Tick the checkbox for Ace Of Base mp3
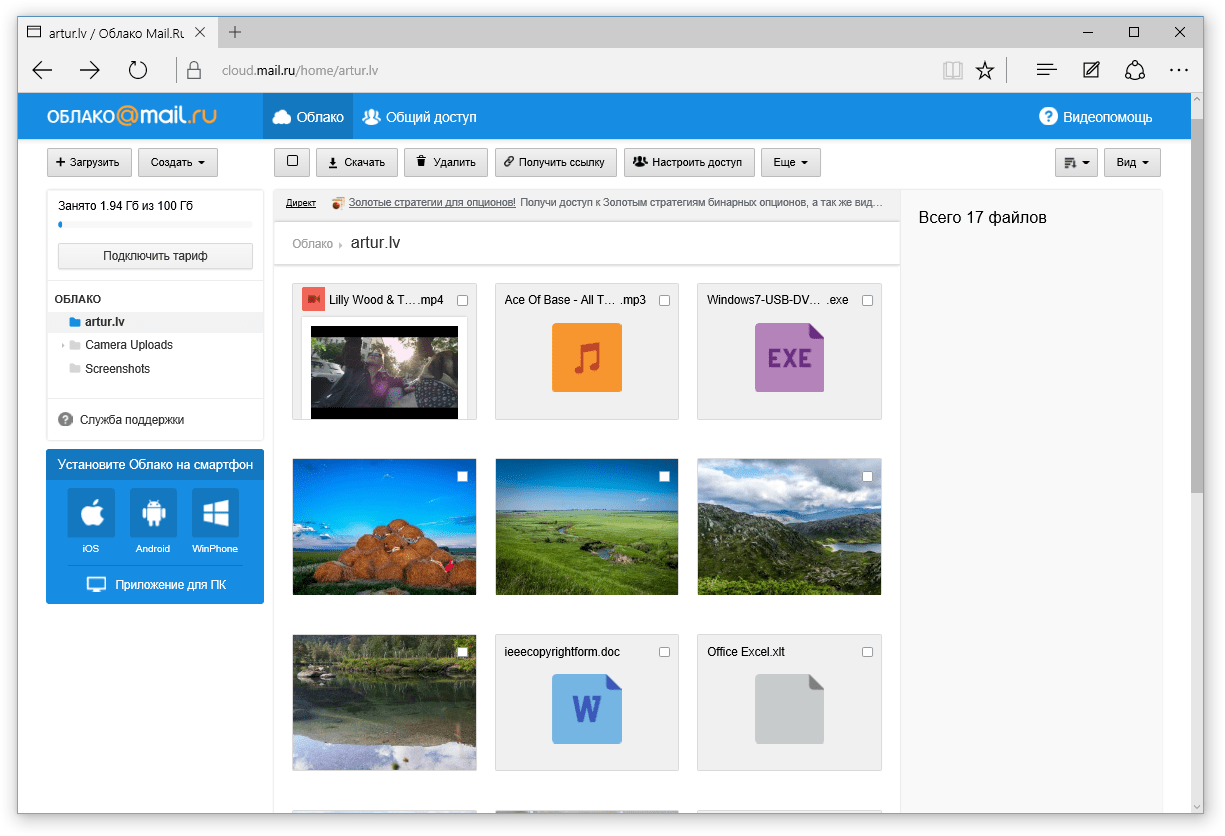 [x=665, y=300]
